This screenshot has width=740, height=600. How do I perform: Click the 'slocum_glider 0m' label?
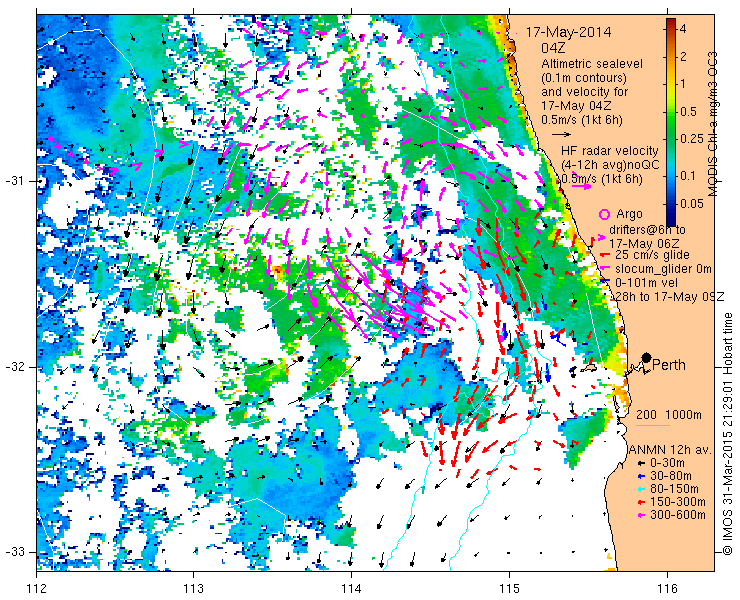click(x=663, y=269)
